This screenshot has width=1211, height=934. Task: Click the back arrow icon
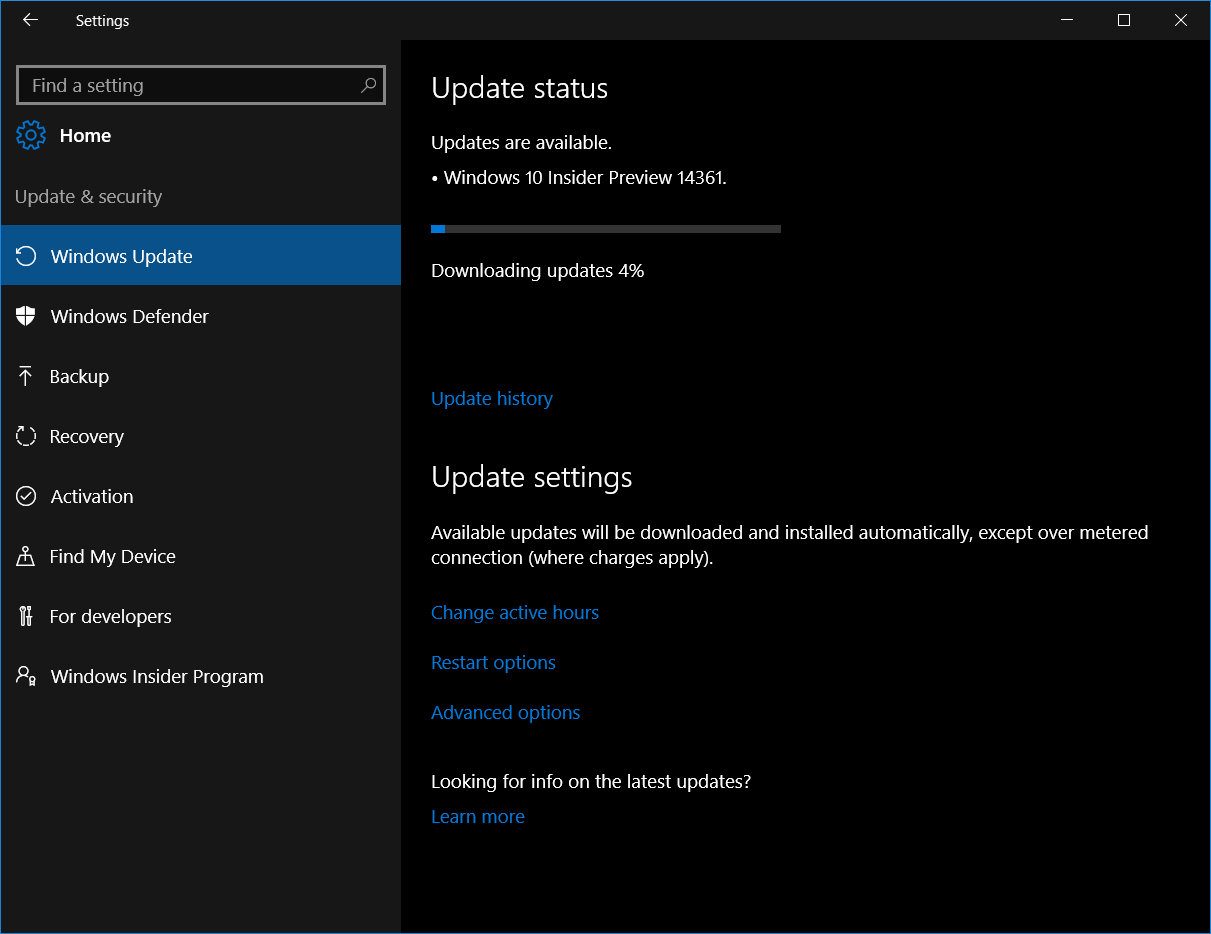tap(30, 20)
